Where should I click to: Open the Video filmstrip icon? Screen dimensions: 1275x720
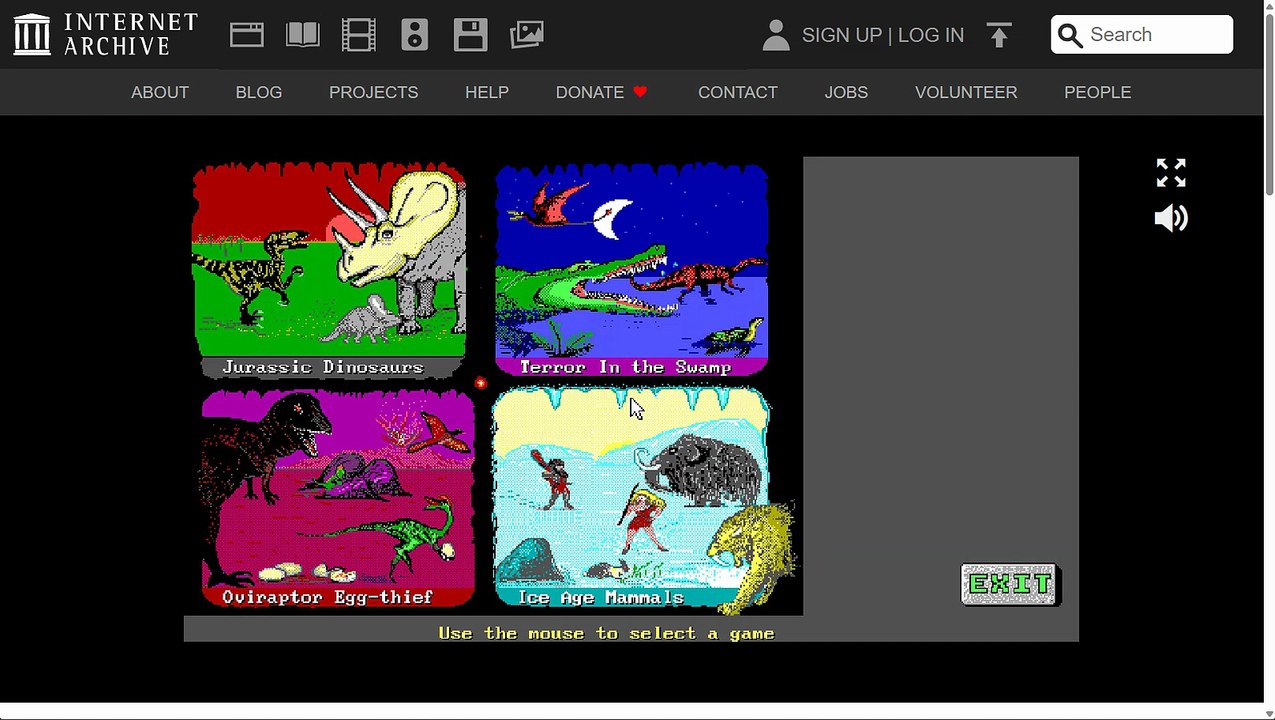(359, 35)
